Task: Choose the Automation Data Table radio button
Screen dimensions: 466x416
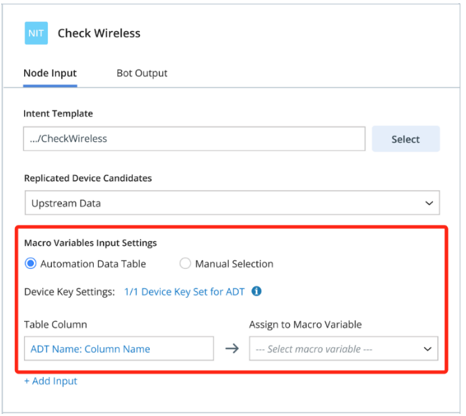Action: tap(31, 264)
